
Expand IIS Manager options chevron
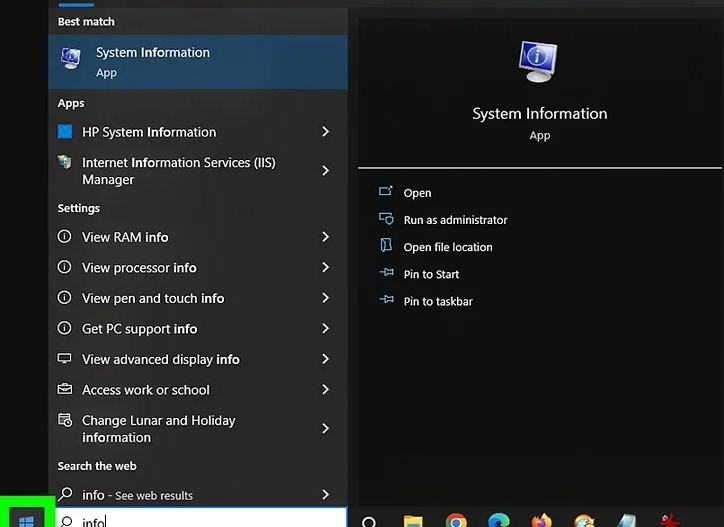[x=326, y=171]
